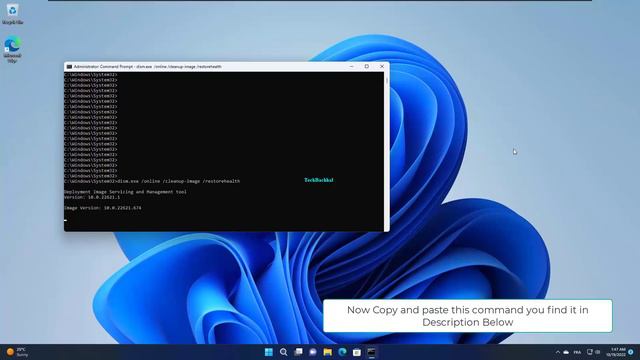
Task: Open OneDrive cloud tray icon
Action: (x=566, y=352)
